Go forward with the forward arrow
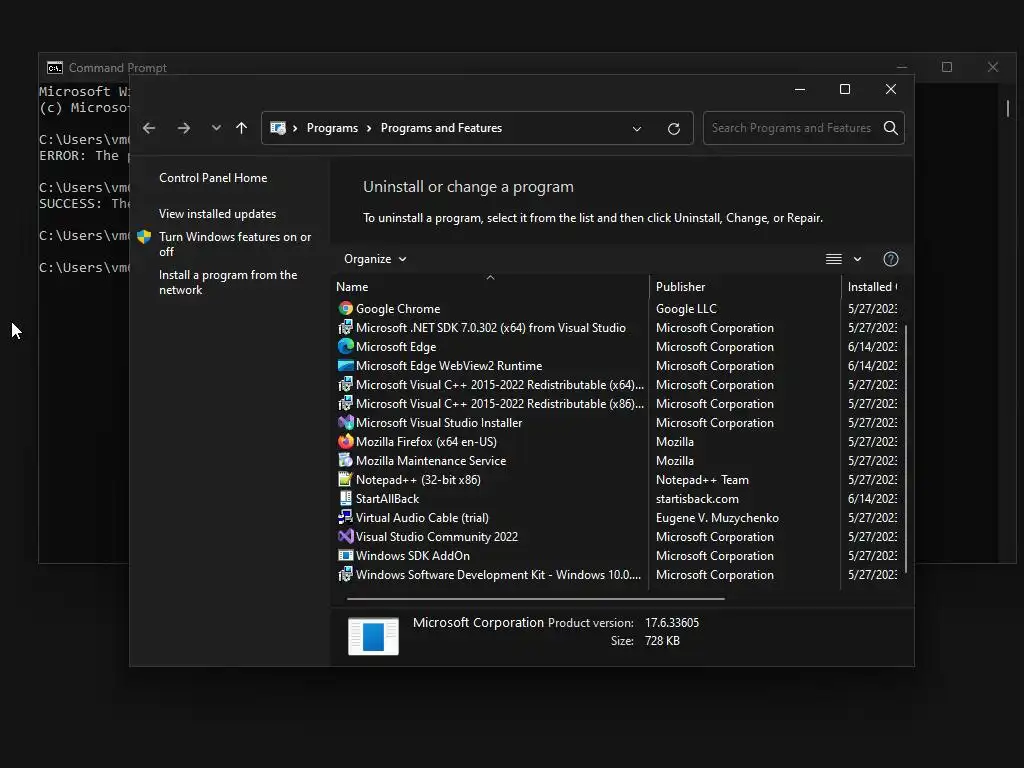This screenshot has height=768, width=1024. point(184,128)
